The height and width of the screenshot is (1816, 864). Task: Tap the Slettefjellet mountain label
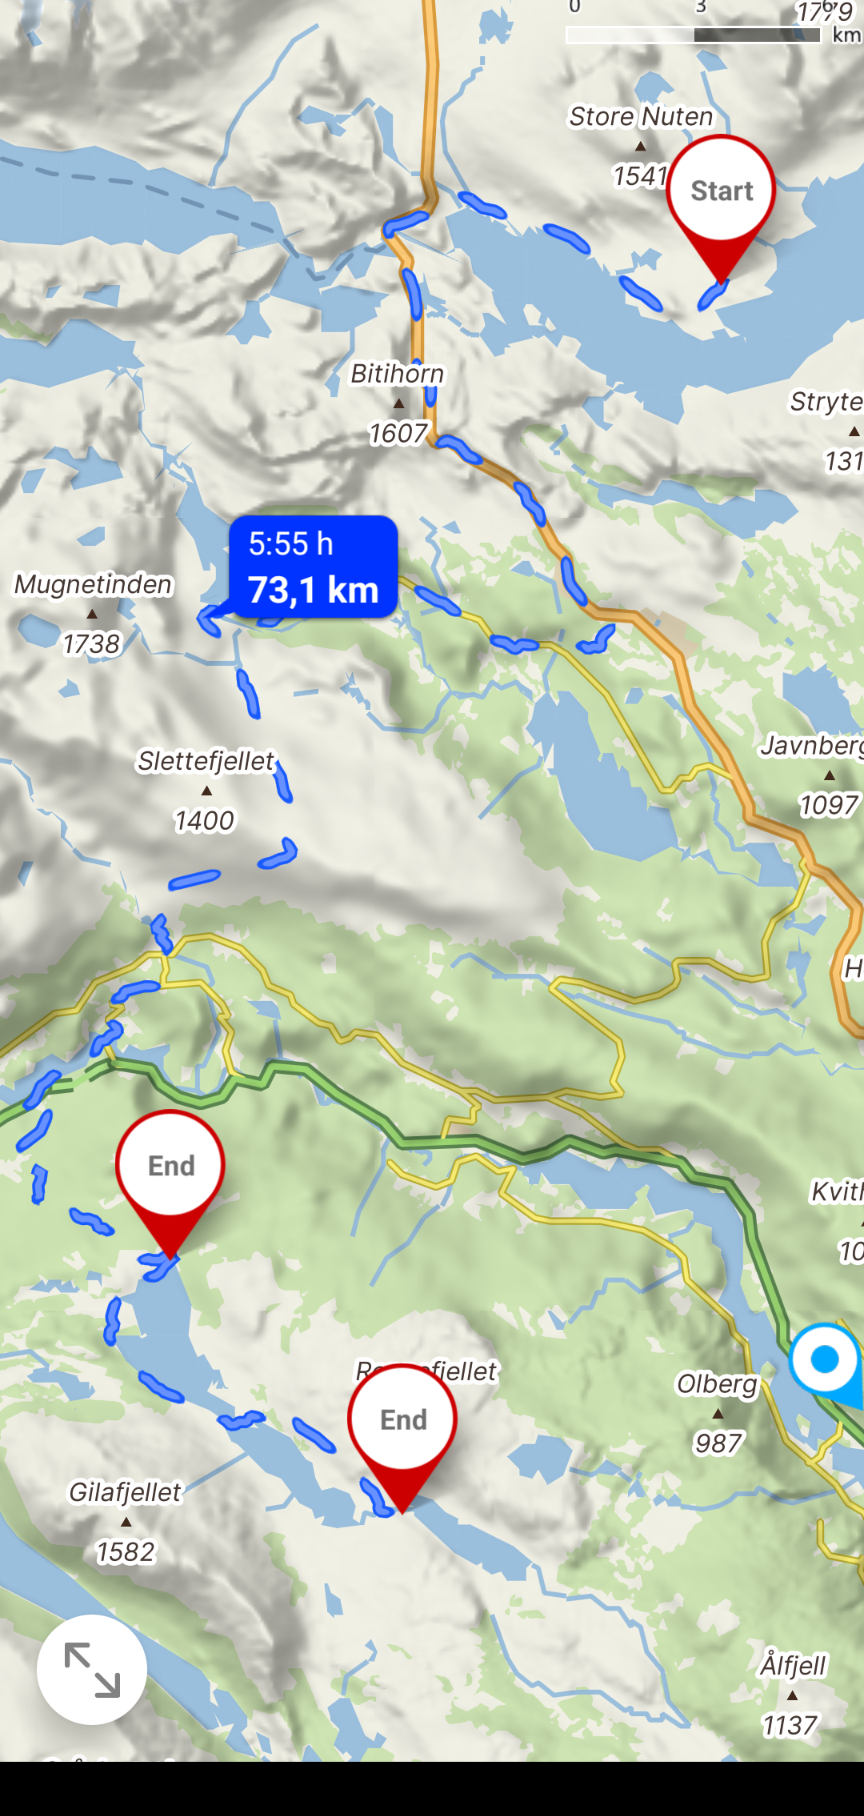pos(206,761)
